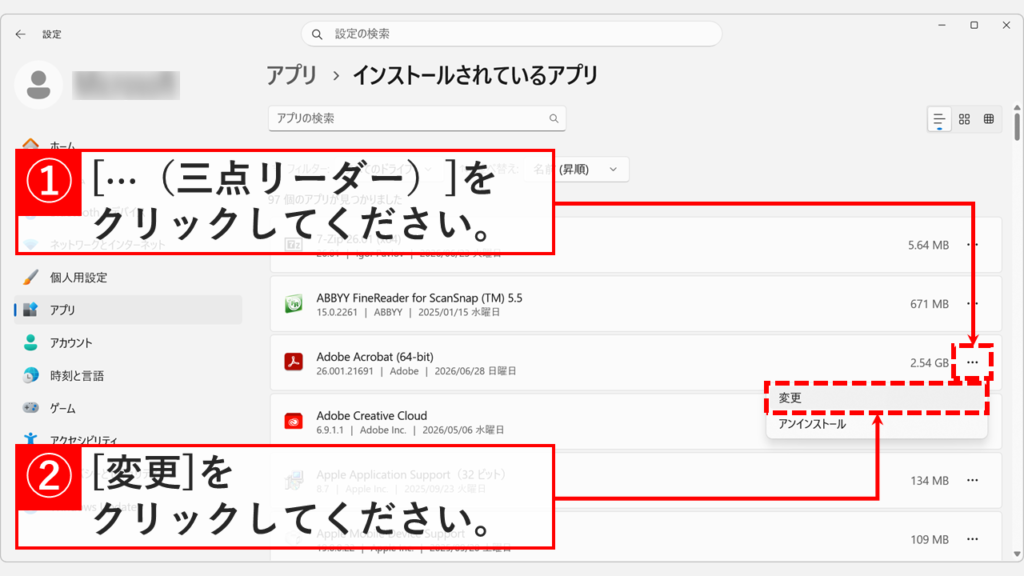This screenshot has height=576, width=1024.
Task: Click the 個人用設定 brush icon
Action: click(31, 278)
